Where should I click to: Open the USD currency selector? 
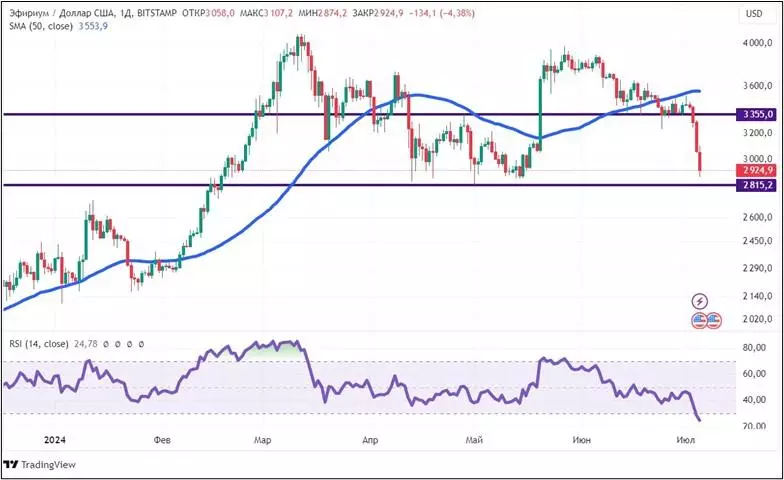coord(753,13)
